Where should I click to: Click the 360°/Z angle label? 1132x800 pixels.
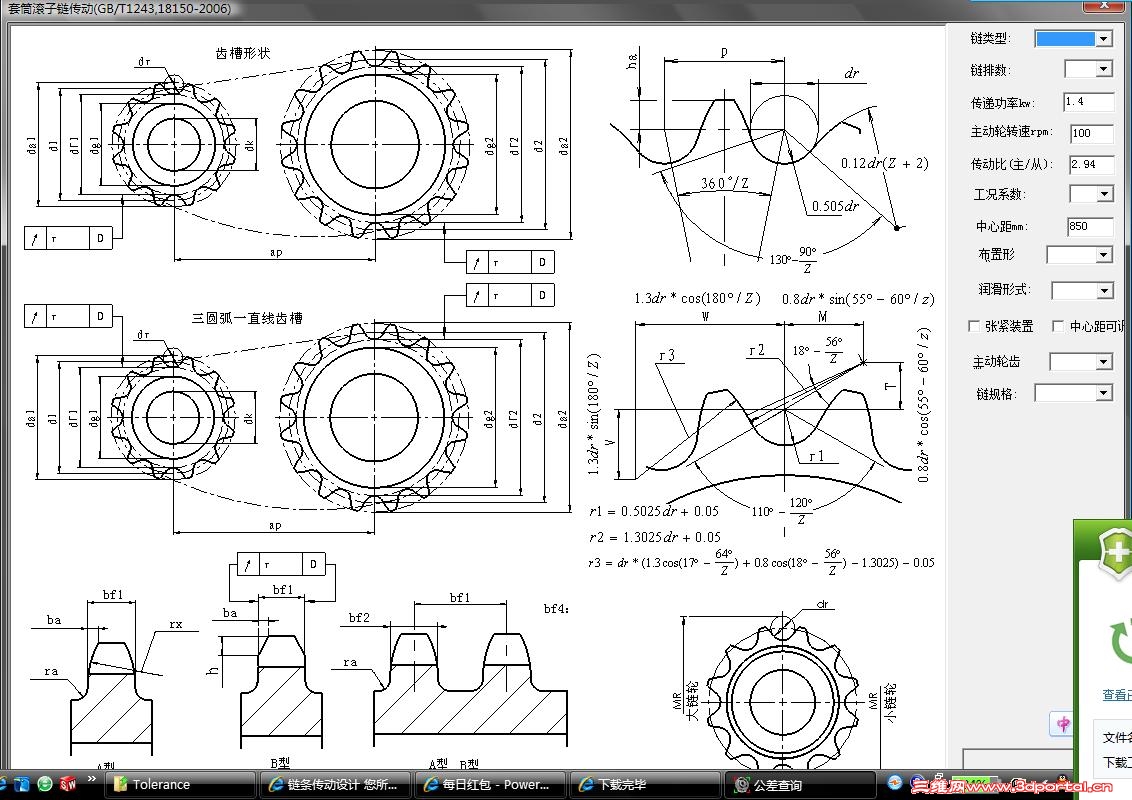pyautogui.click(x=723, y=183)
